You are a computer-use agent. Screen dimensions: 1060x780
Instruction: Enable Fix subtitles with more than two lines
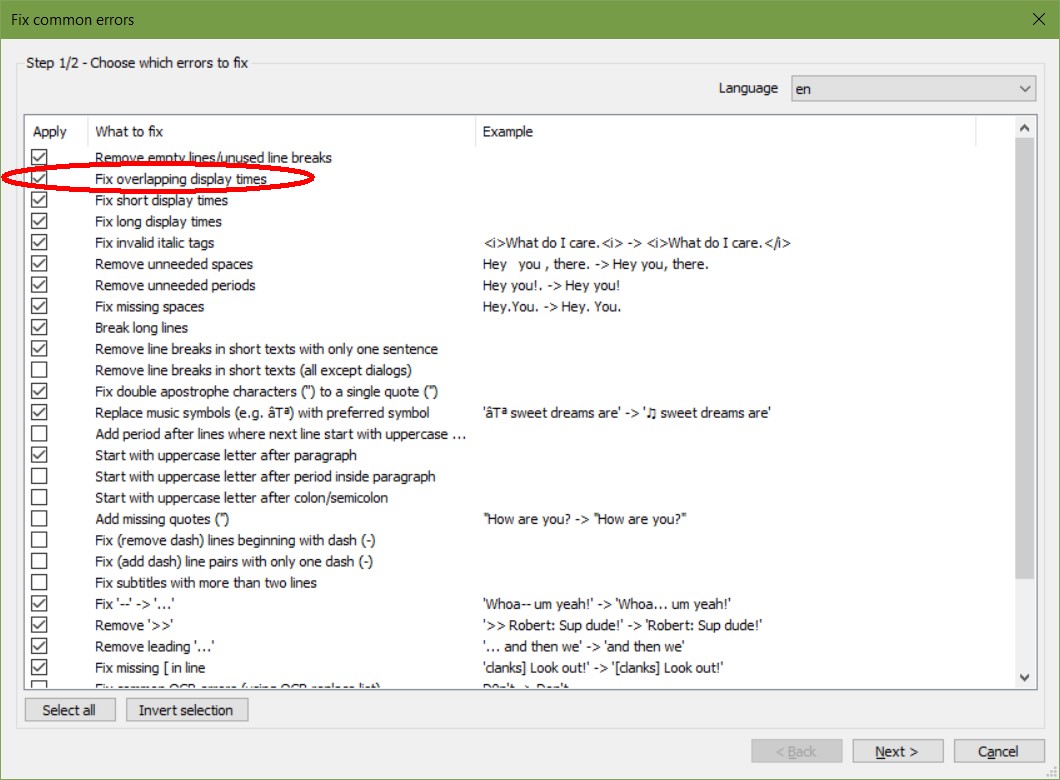[39, 583]
